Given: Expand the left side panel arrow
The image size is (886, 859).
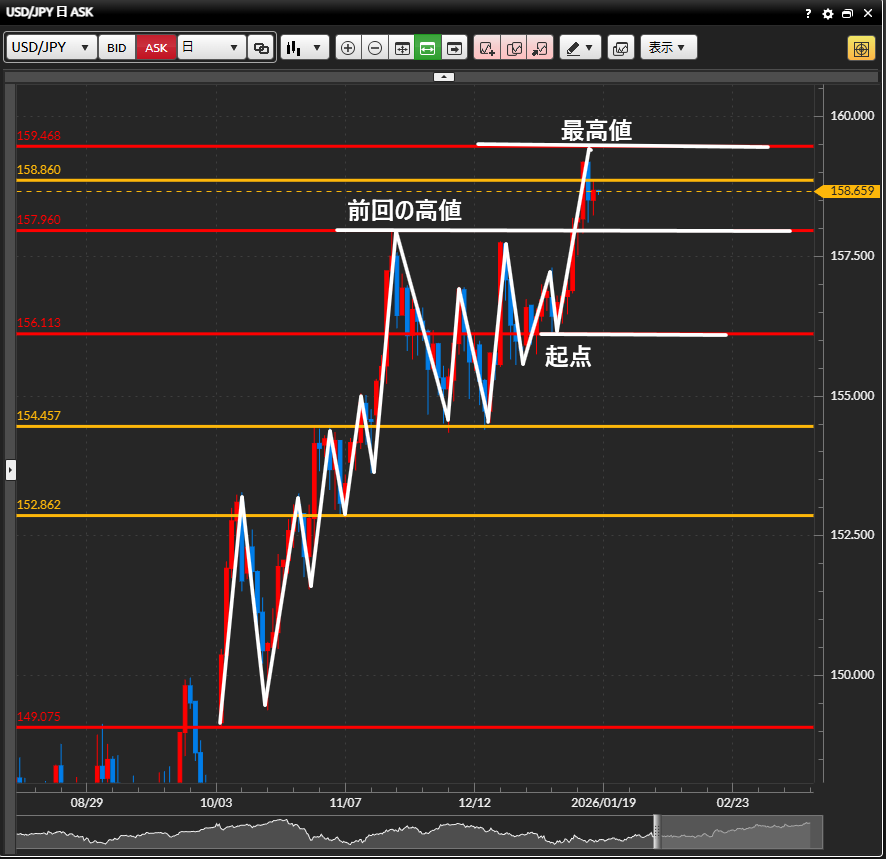Looking at the screenshot, I should (10, 468).
